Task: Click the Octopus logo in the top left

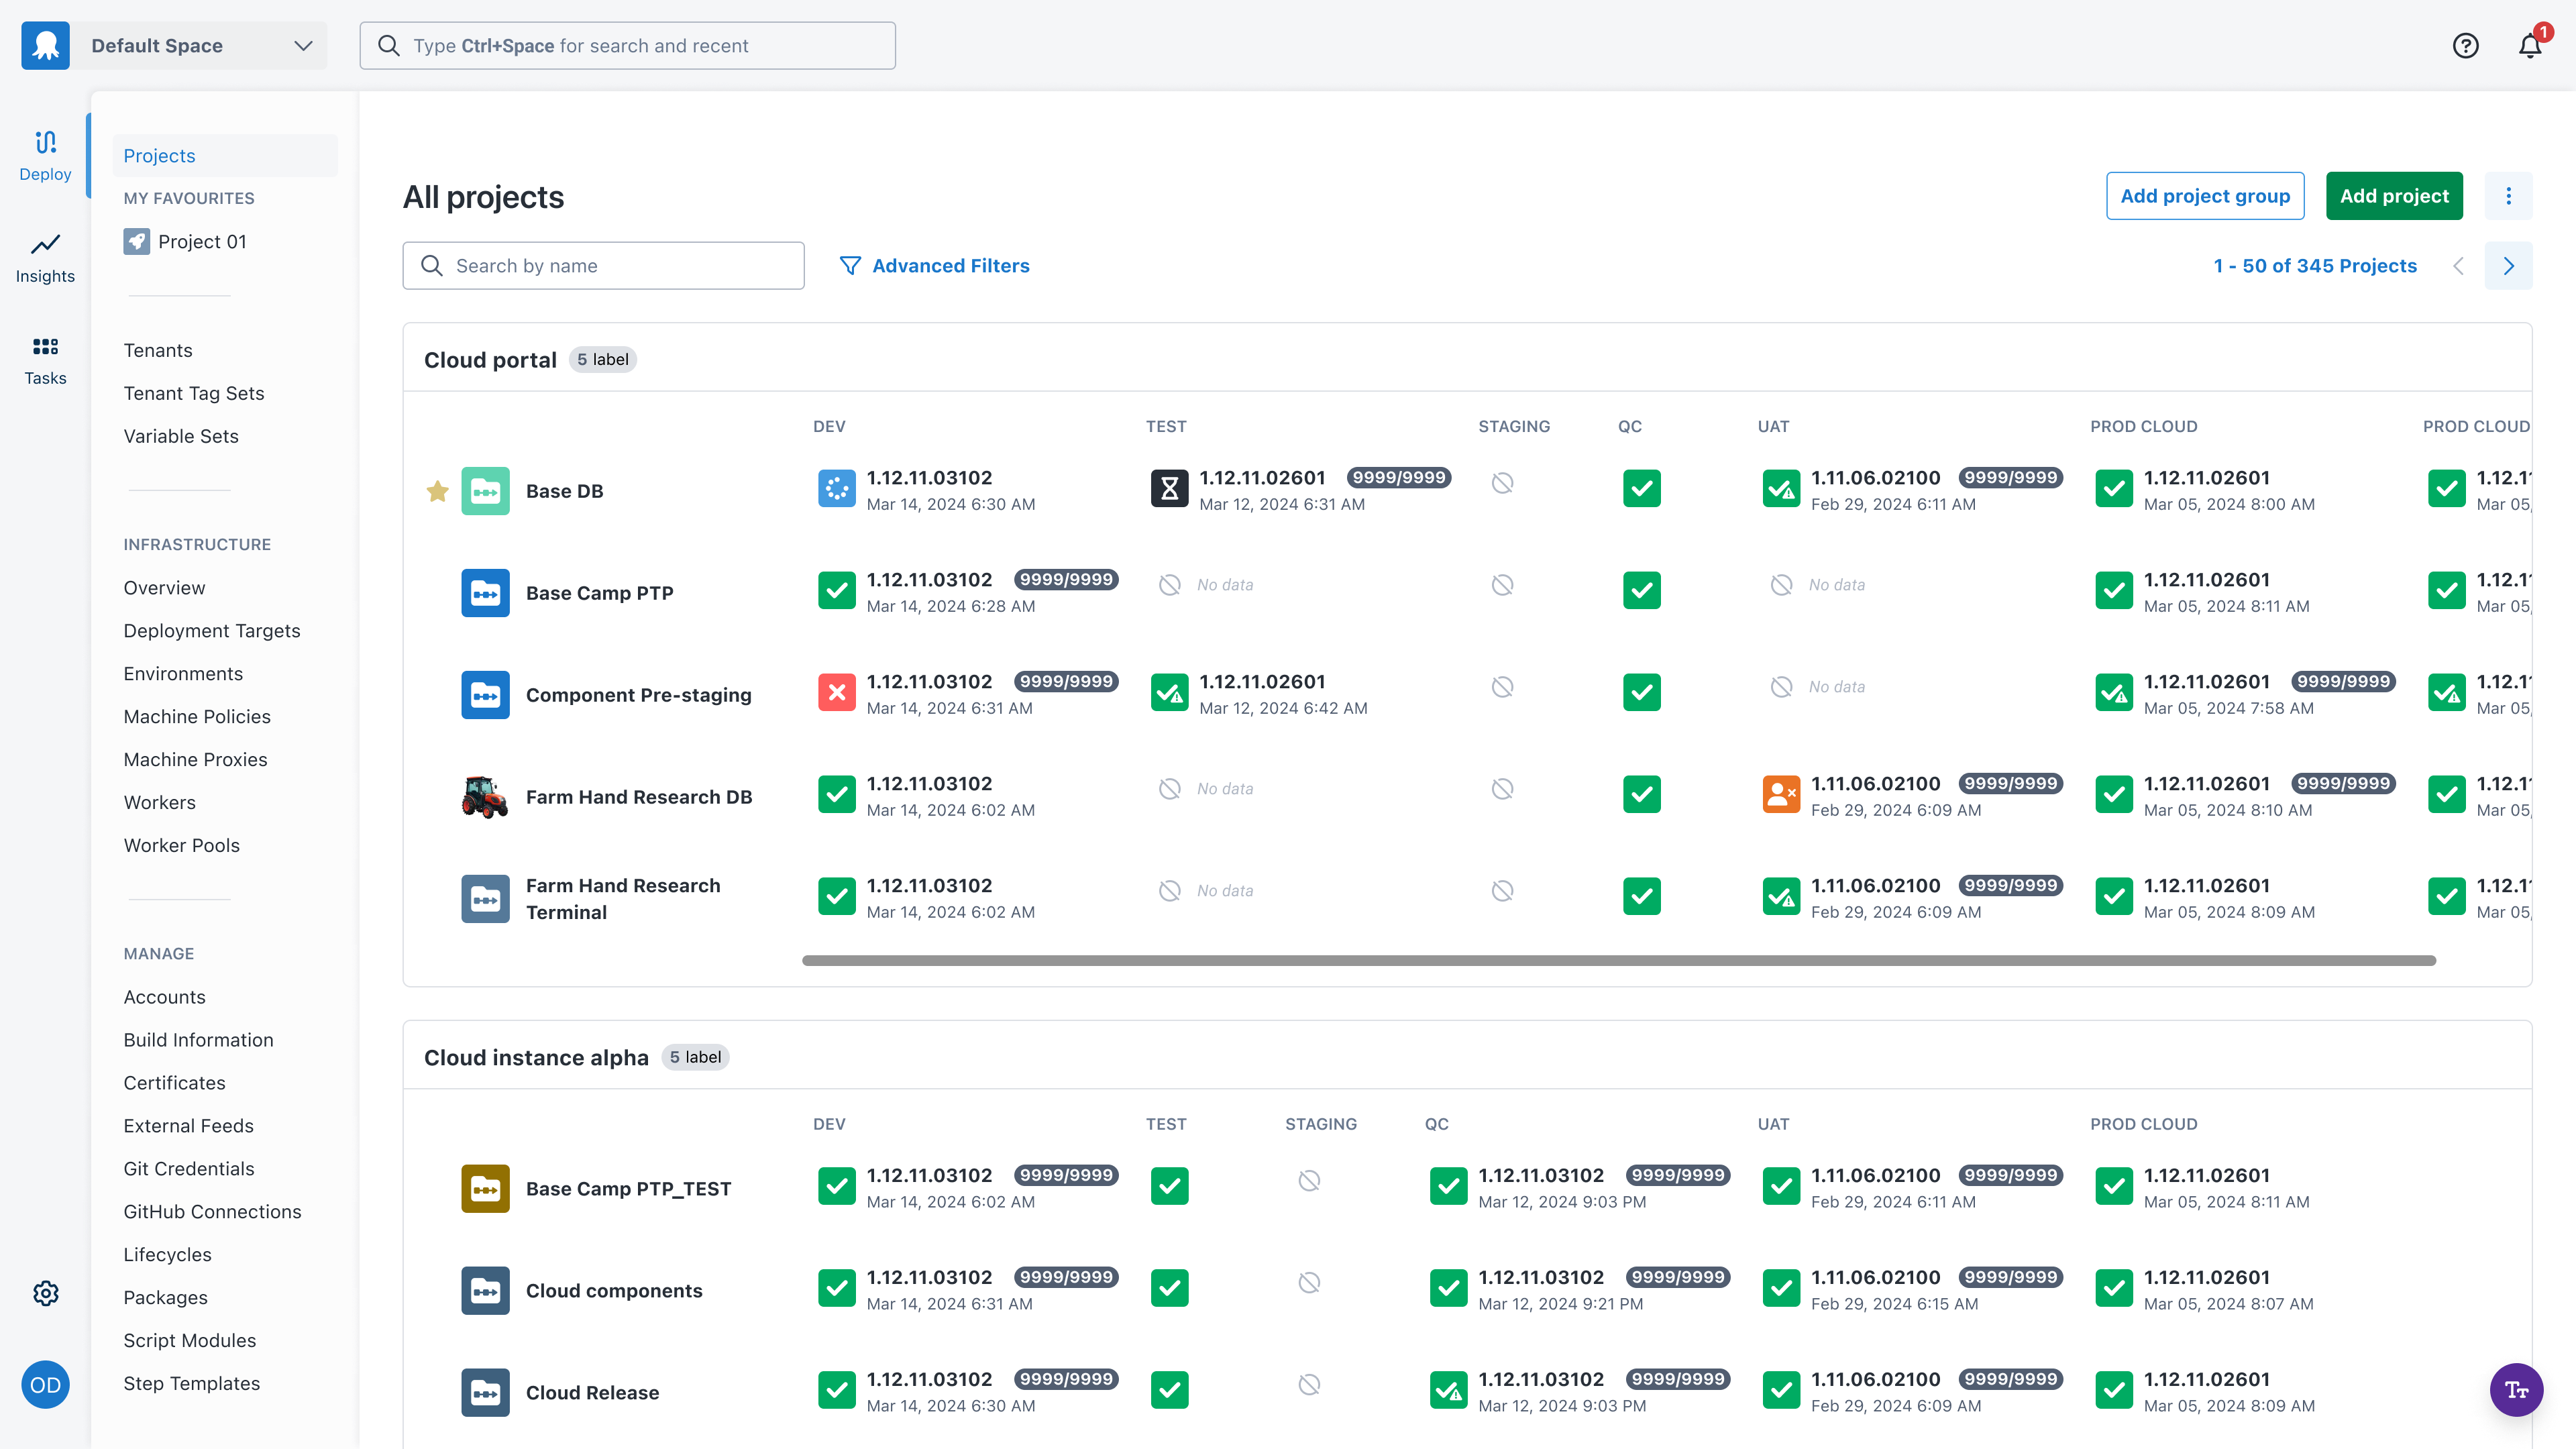Action: pos(45,45)
